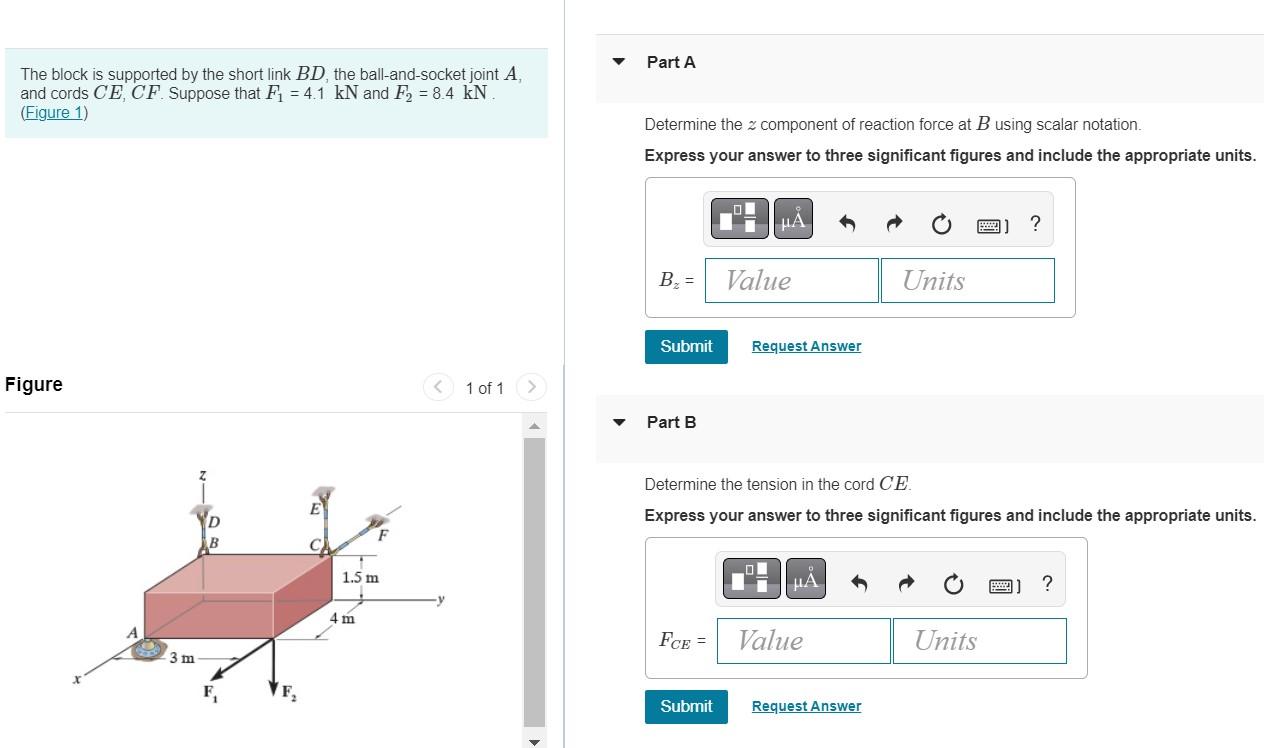
Task: Open help via the question mark in Part B
Action: pyautogui.click(x=1047, y=584)
